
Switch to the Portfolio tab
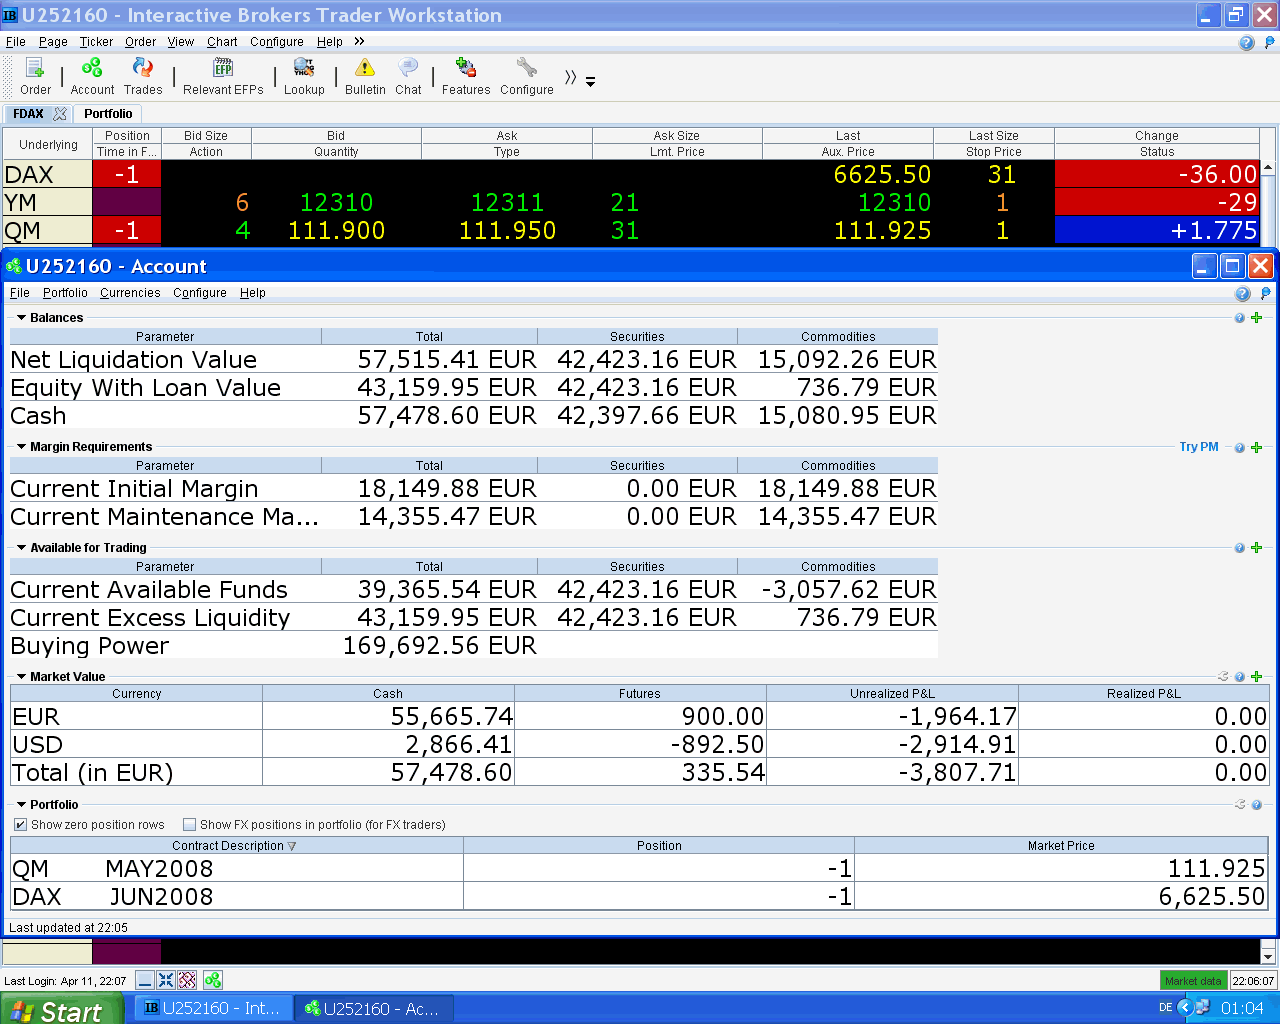click(x=108, y=114)
